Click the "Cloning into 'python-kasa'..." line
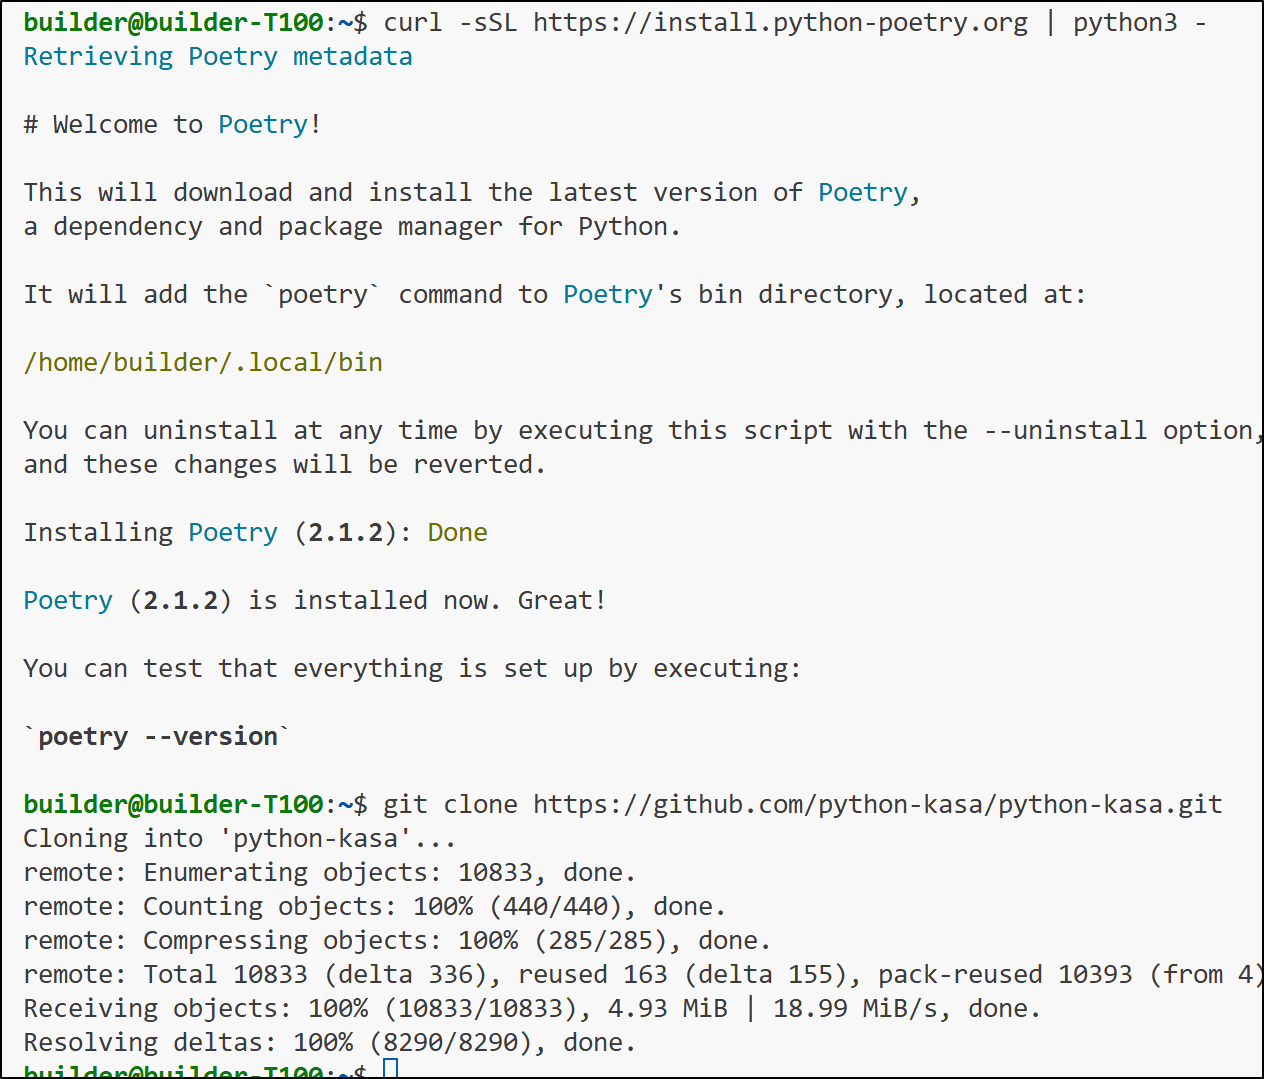This screenshot has width=1264, height=1079. [x=240, y=838]
